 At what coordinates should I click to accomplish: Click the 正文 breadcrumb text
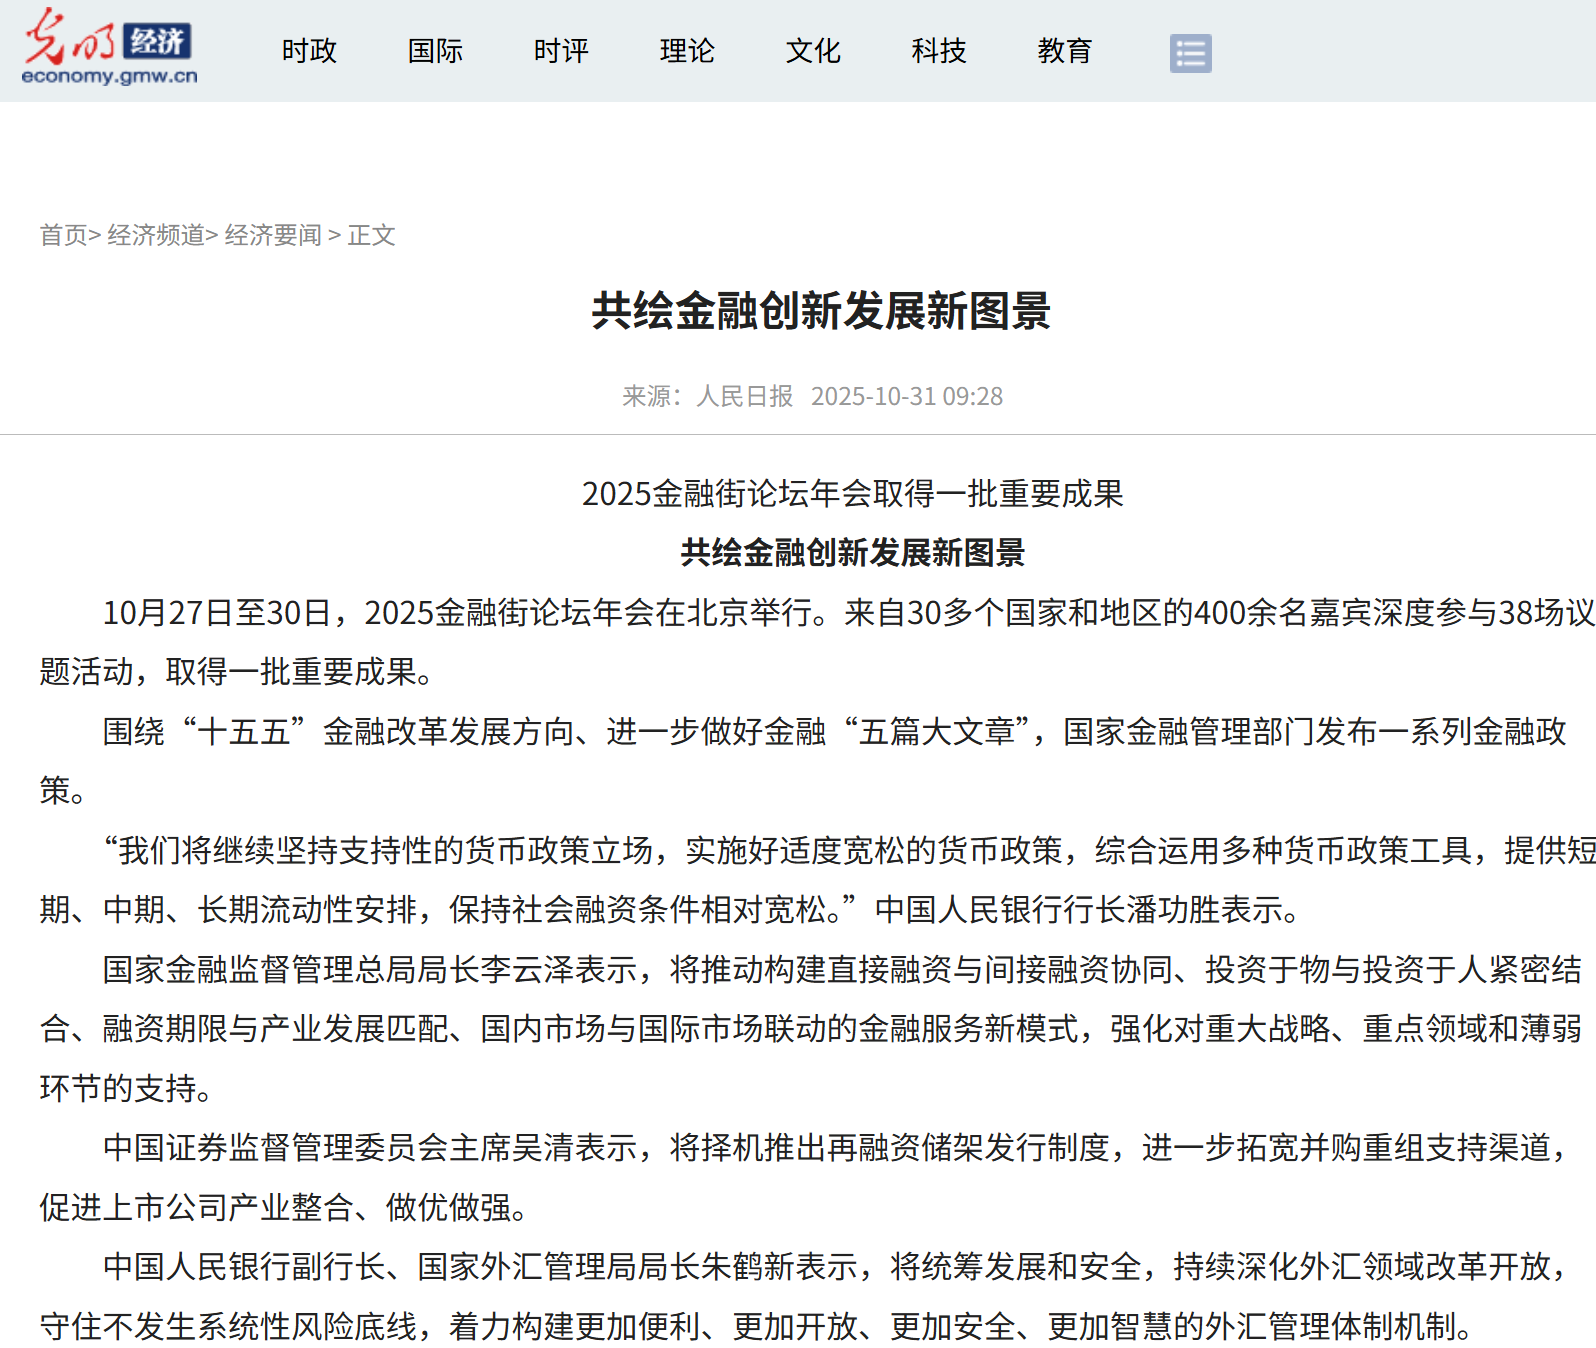(372, 235)
